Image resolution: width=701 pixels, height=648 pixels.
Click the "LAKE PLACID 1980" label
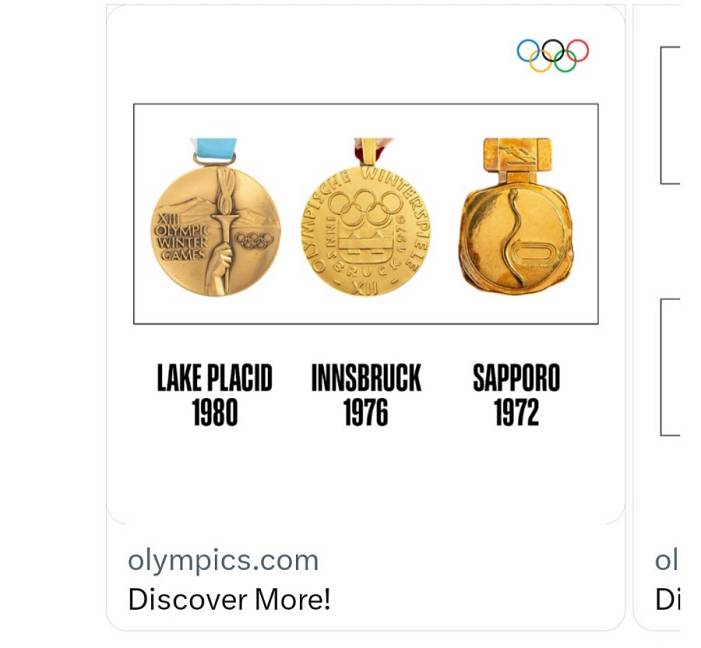coord(214,395)
